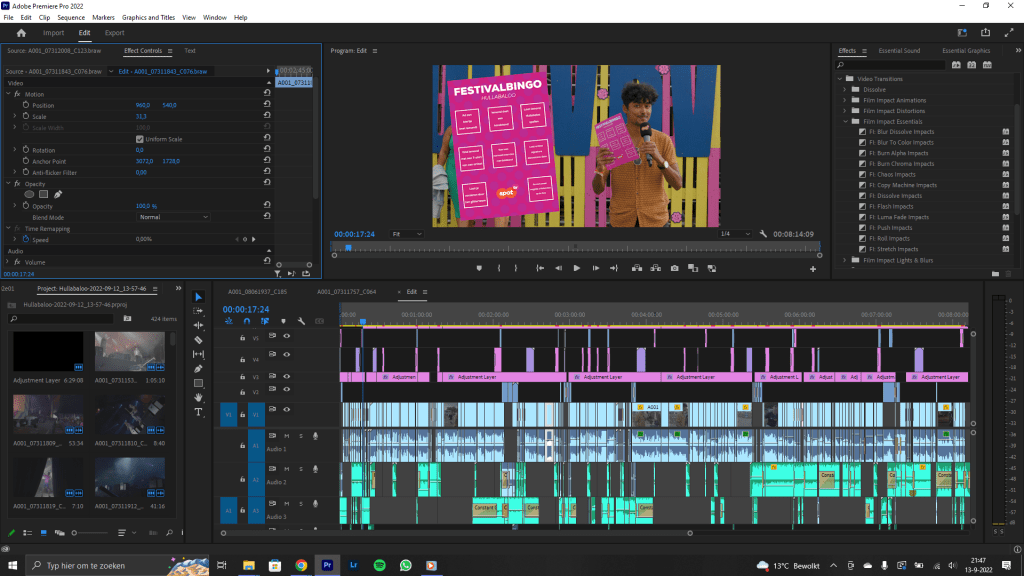Click the Position X value 960,0
This screenshot has height=576, width=1024.
(x=142, y=105)
